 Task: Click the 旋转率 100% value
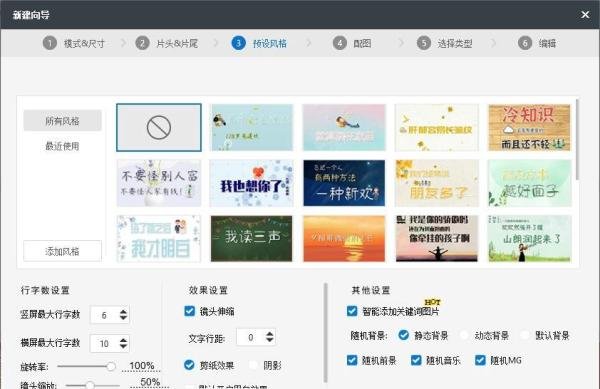[142, 366]
